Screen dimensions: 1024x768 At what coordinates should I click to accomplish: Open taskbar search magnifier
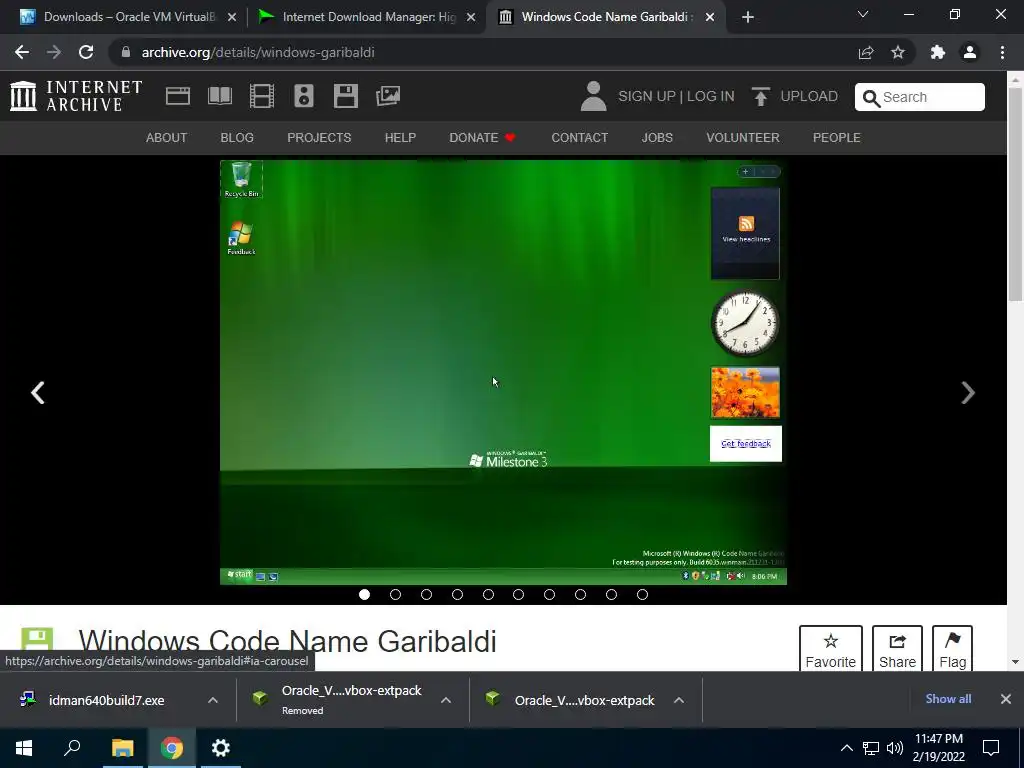(72, 748)
